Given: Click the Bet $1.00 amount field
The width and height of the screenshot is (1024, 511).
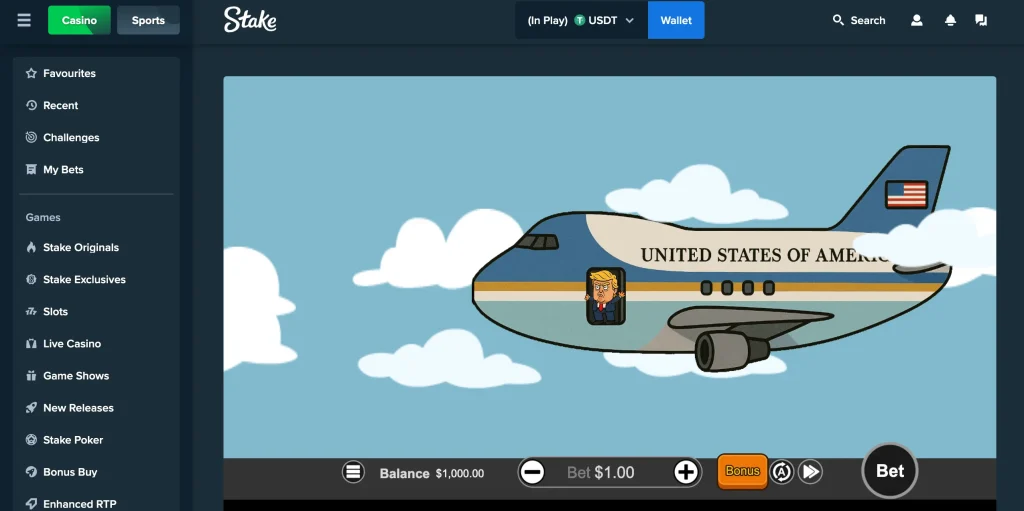Looking at the screenshot, I should [x=601, y=472].
